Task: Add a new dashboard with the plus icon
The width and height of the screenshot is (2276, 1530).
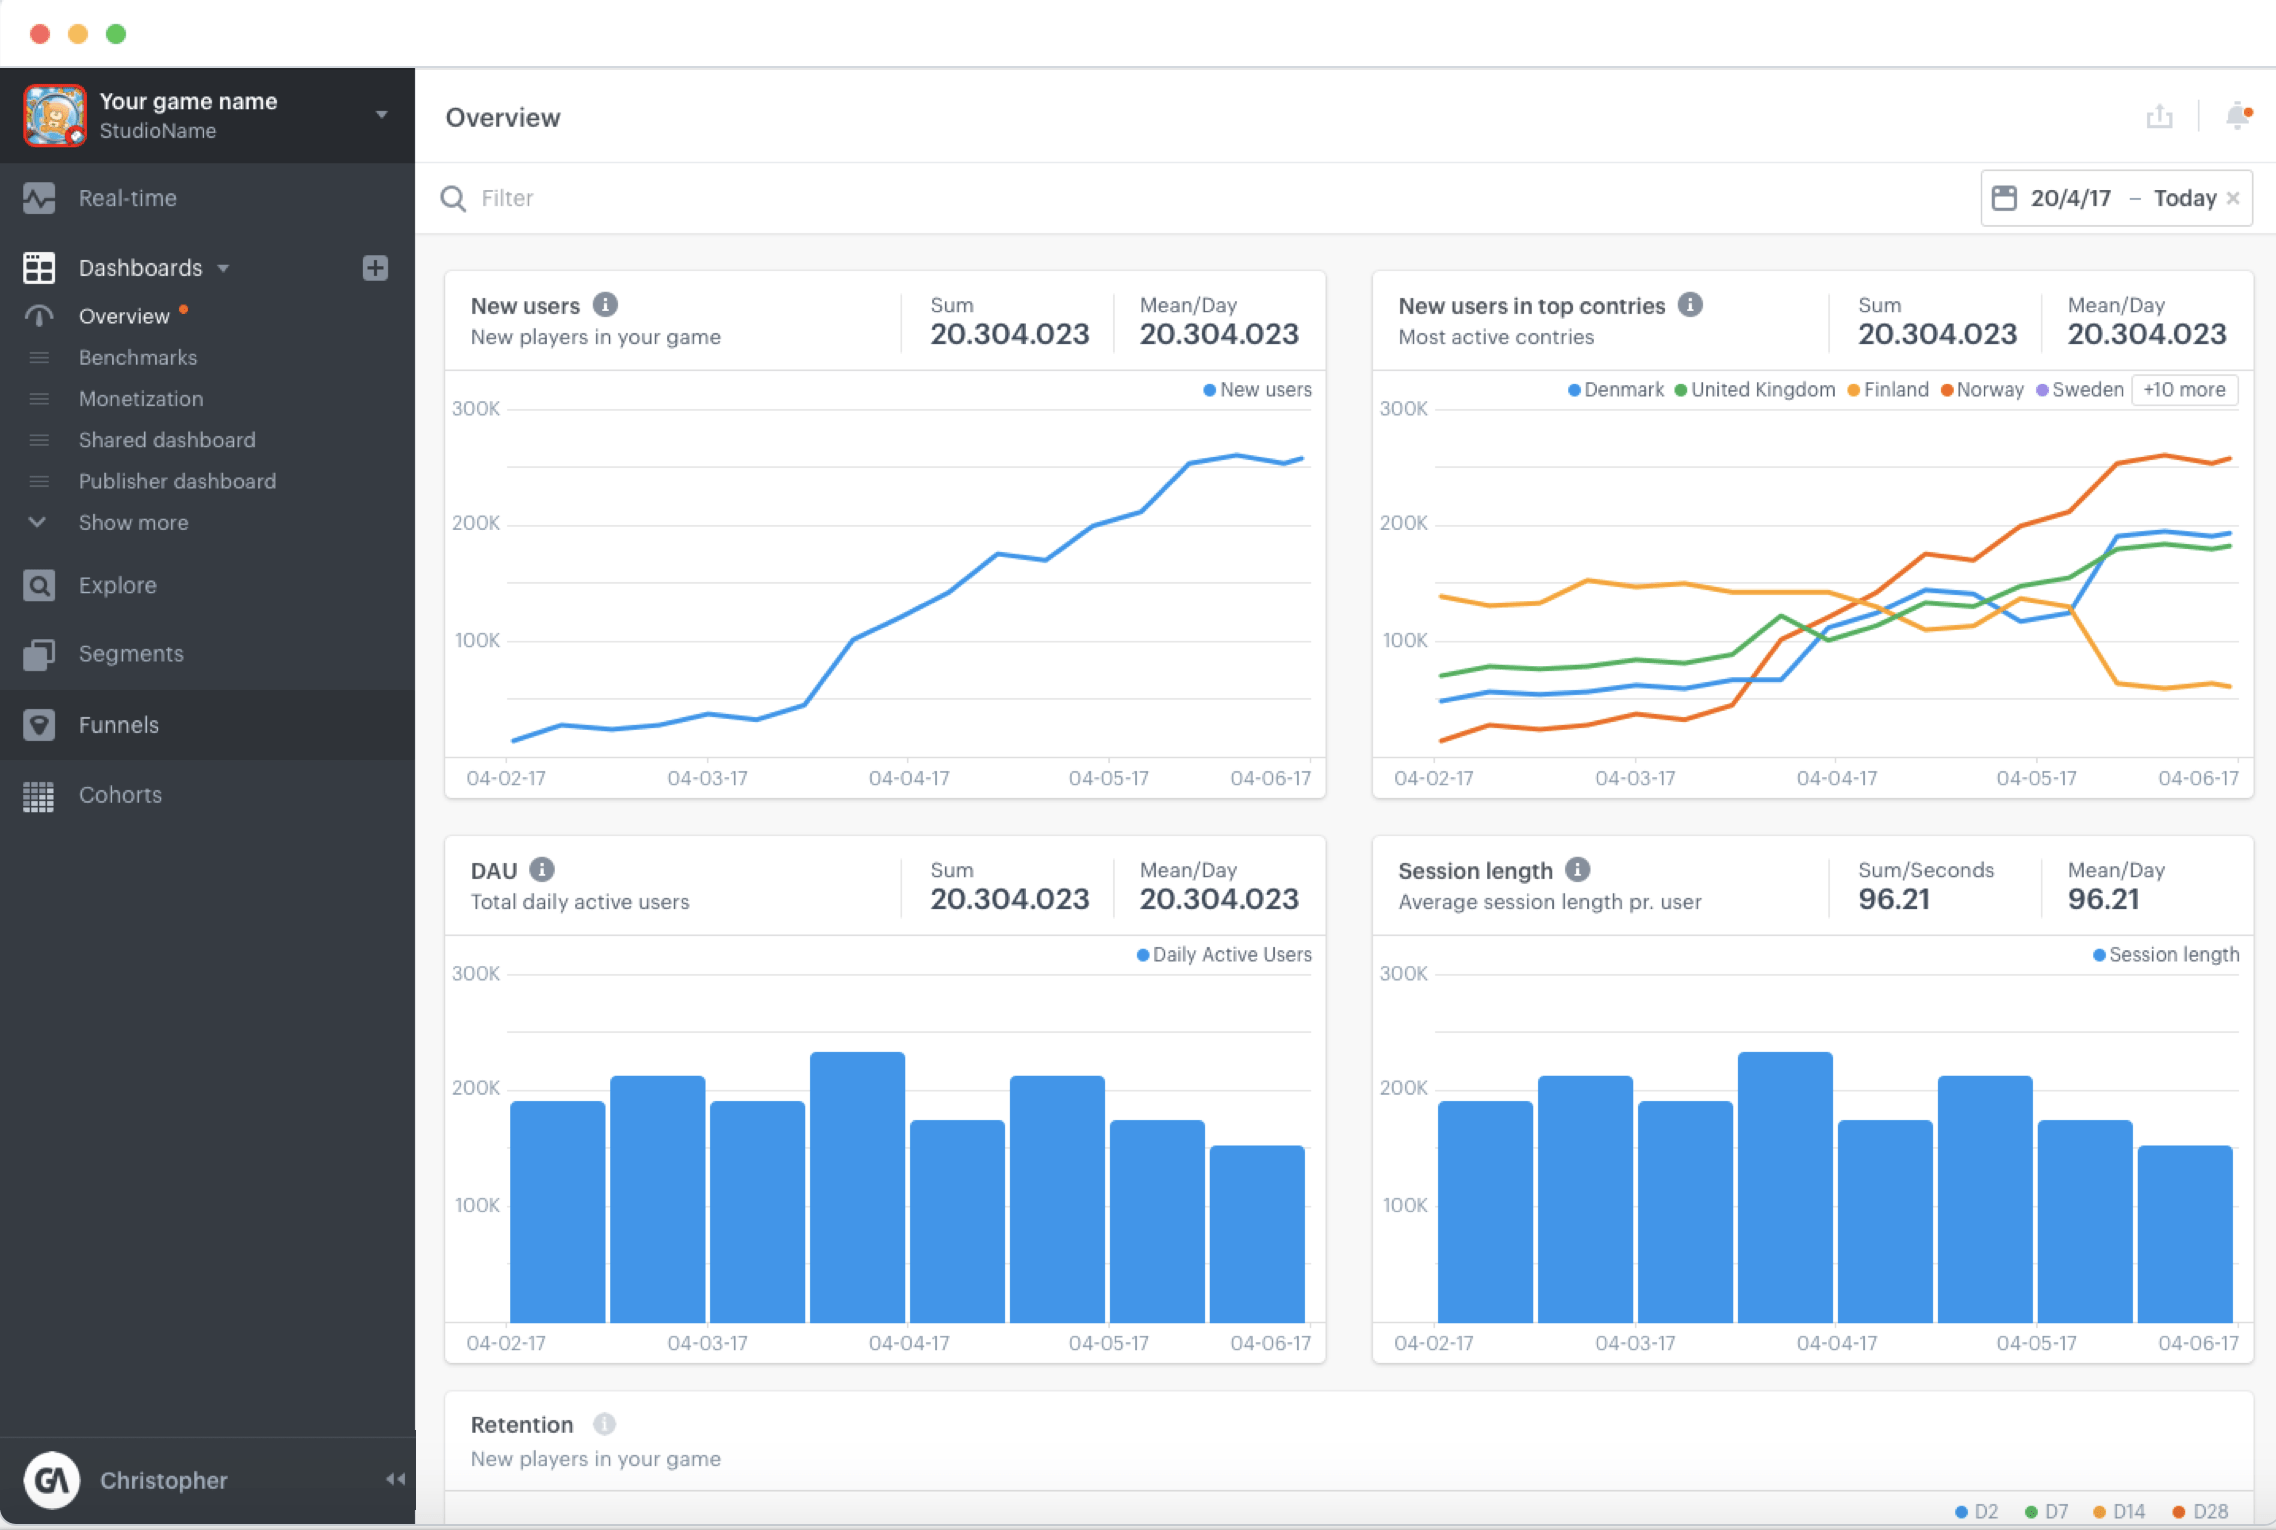Action: point(376,268)
